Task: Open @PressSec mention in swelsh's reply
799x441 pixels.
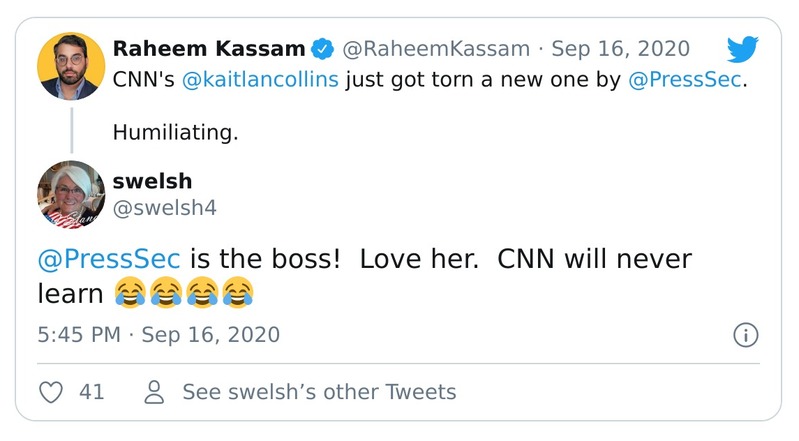Action: pyautogui.click(x=108, y=259)
